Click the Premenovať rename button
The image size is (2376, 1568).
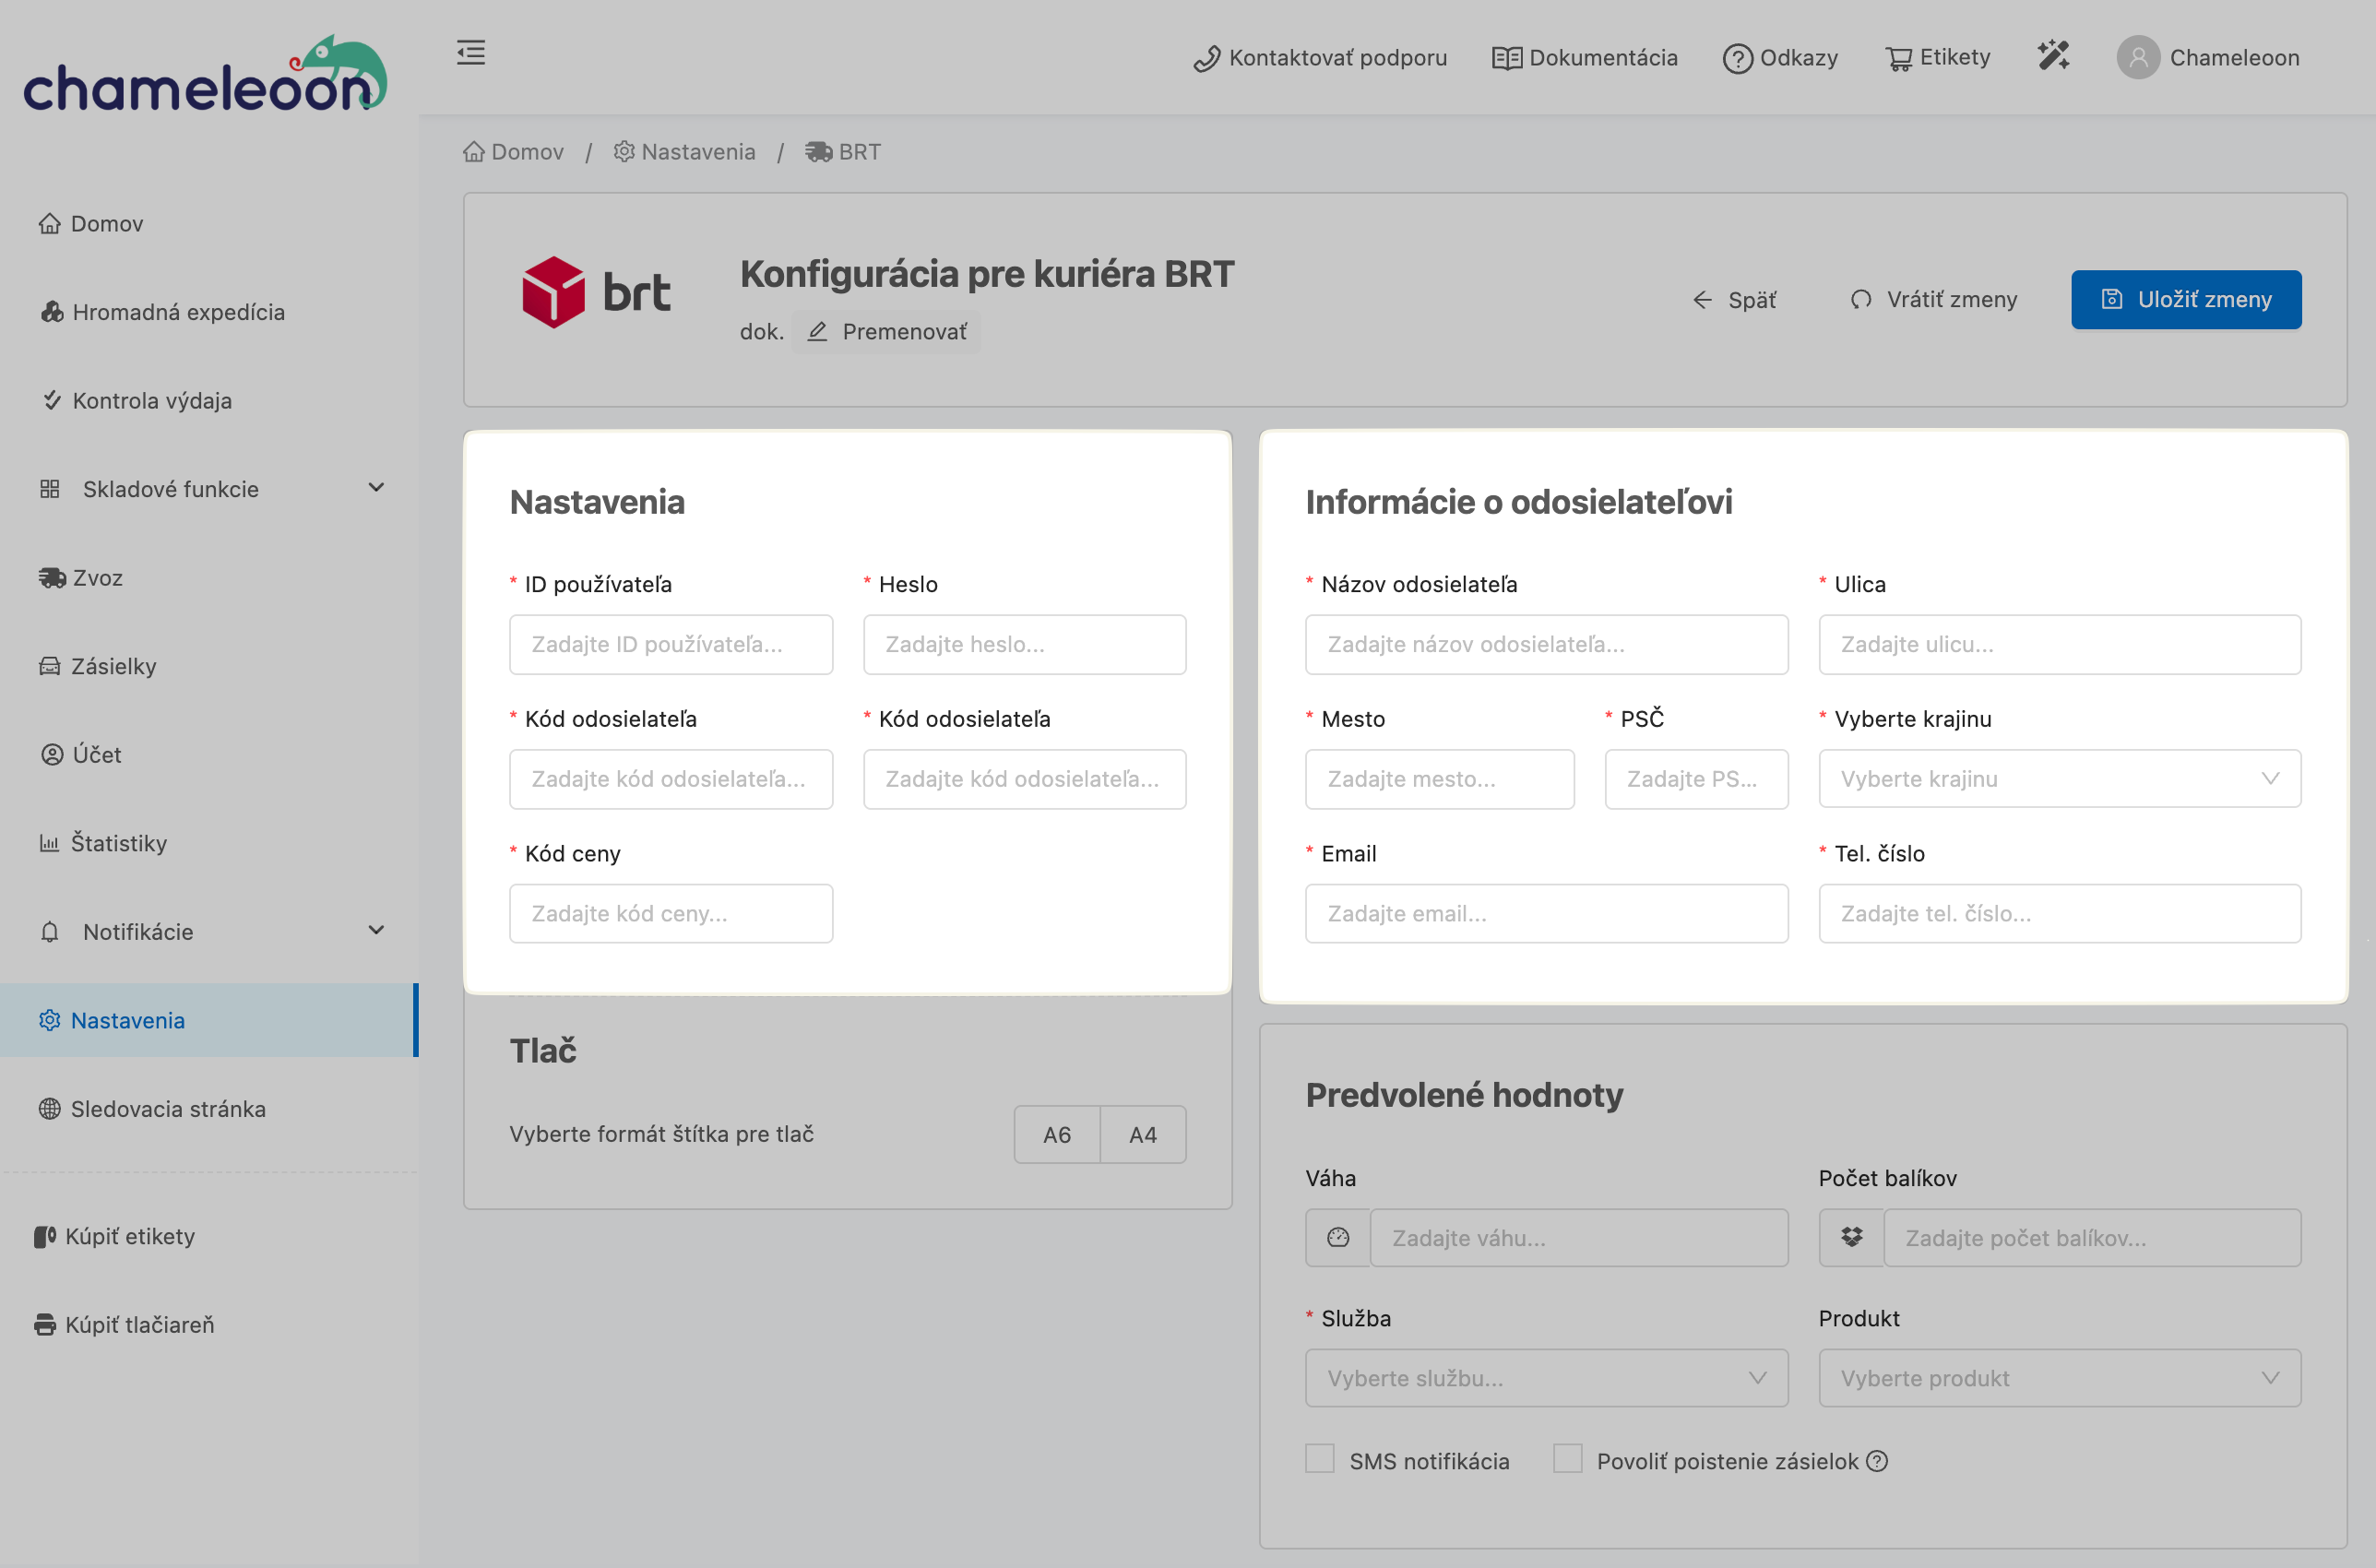point(886,332)
